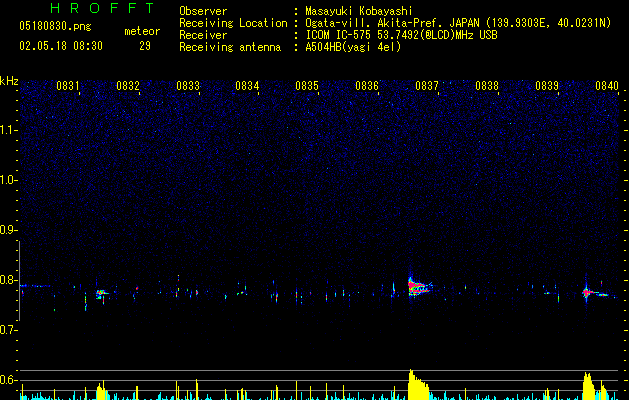The height and width of the screenshot is (400, 629).
Task: Click the 0833 time marker
Action: point(188,86)
